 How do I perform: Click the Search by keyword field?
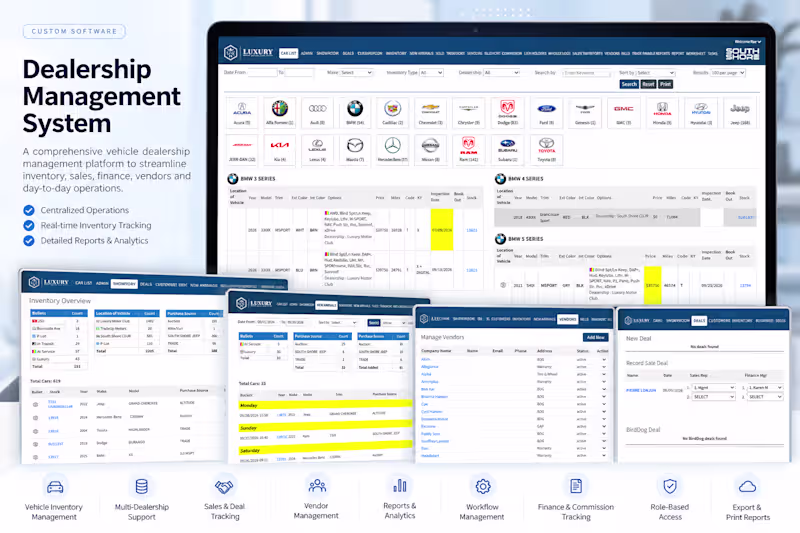tap(586, 73)
